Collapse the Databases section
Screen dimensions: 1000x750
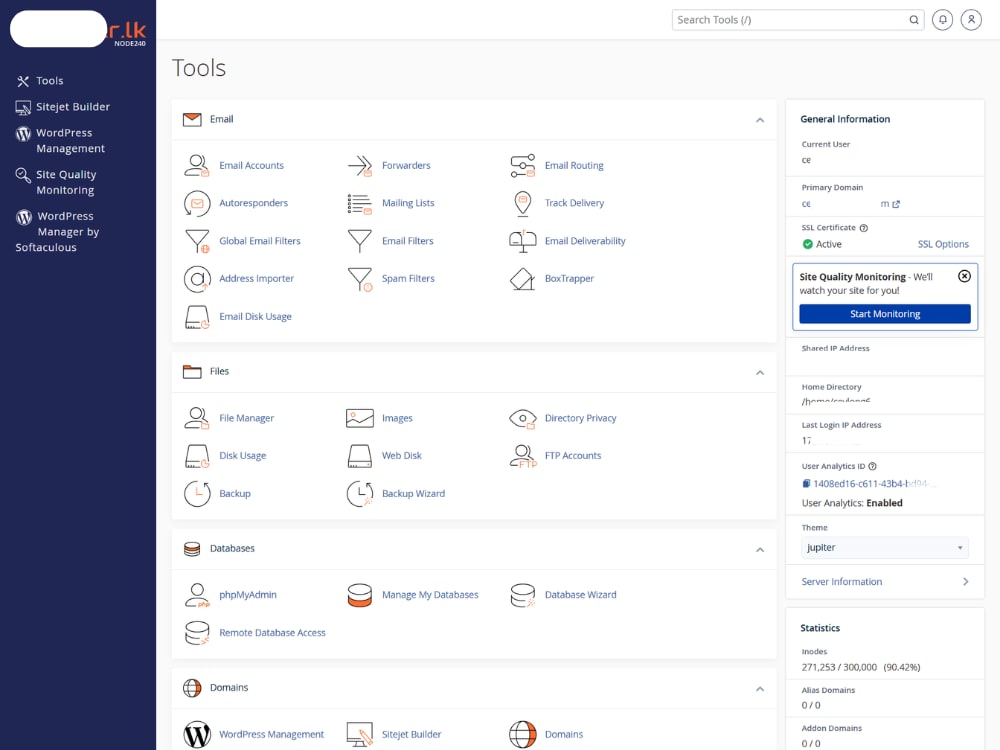(760, 550)
